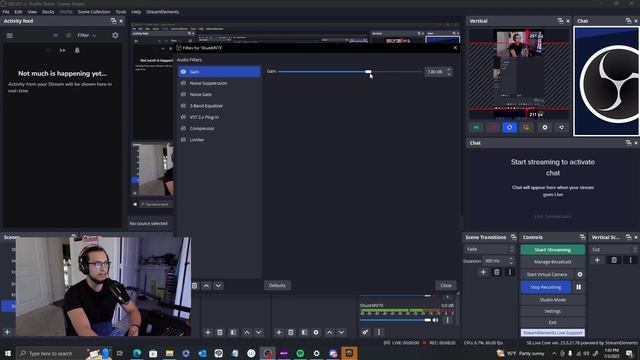Add a source with the plus icon

(x=279, y=333)
